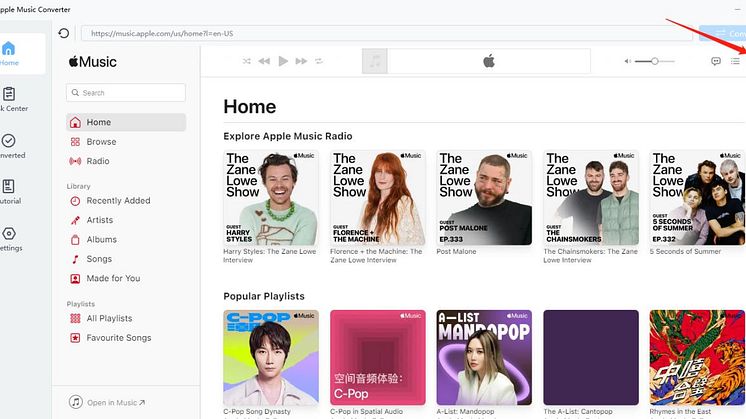Open the lyrics speech bubble icon
The height and width of the screenshot is (419, 746).
click(716, 61)
